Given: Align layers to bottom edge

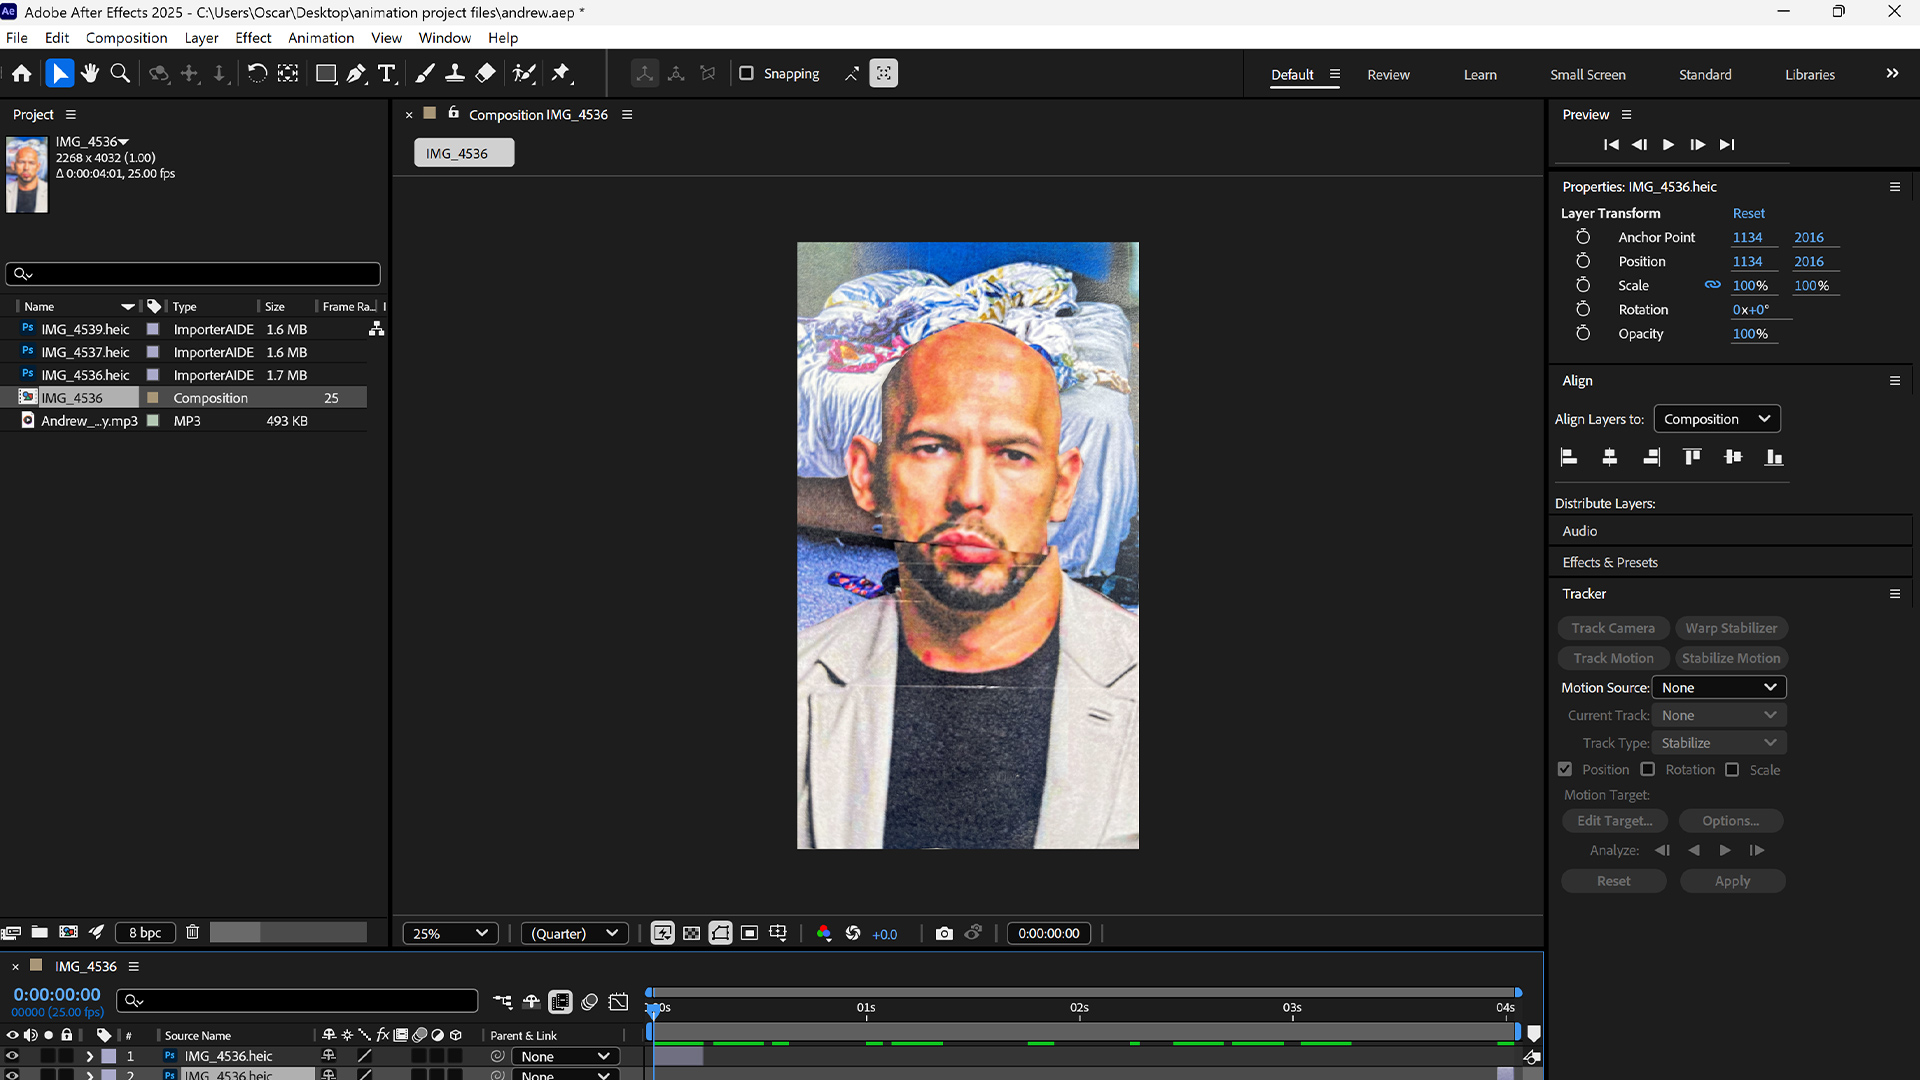Looking at the screenshot, I should [x=1774, y=457].
